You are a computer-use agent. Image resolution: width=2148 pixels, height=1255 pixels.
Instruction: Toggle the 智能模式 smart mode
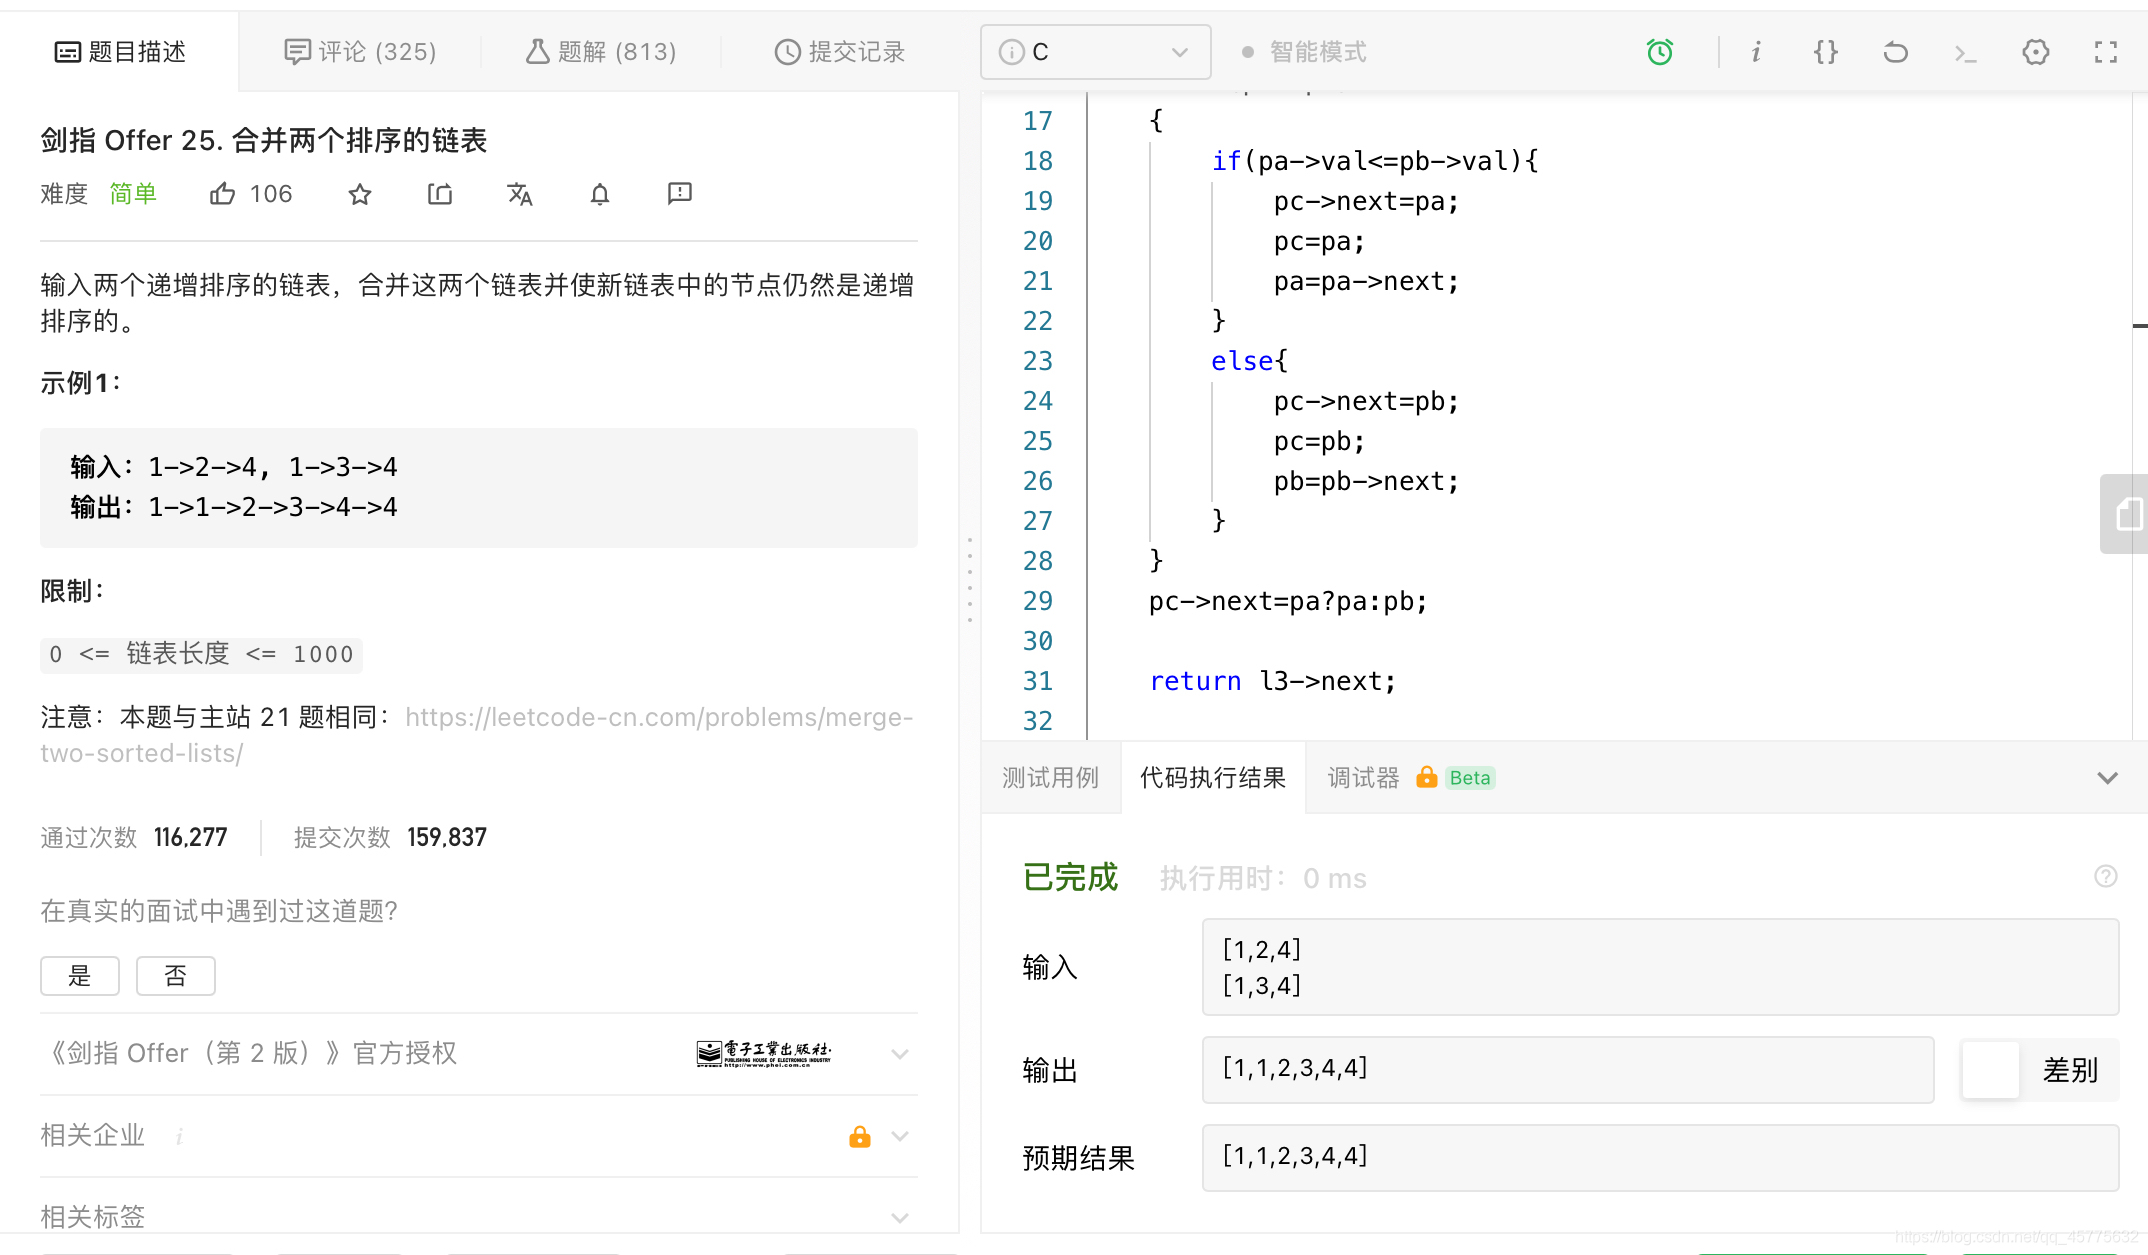pyautogui.click(x=1304, y=52)
